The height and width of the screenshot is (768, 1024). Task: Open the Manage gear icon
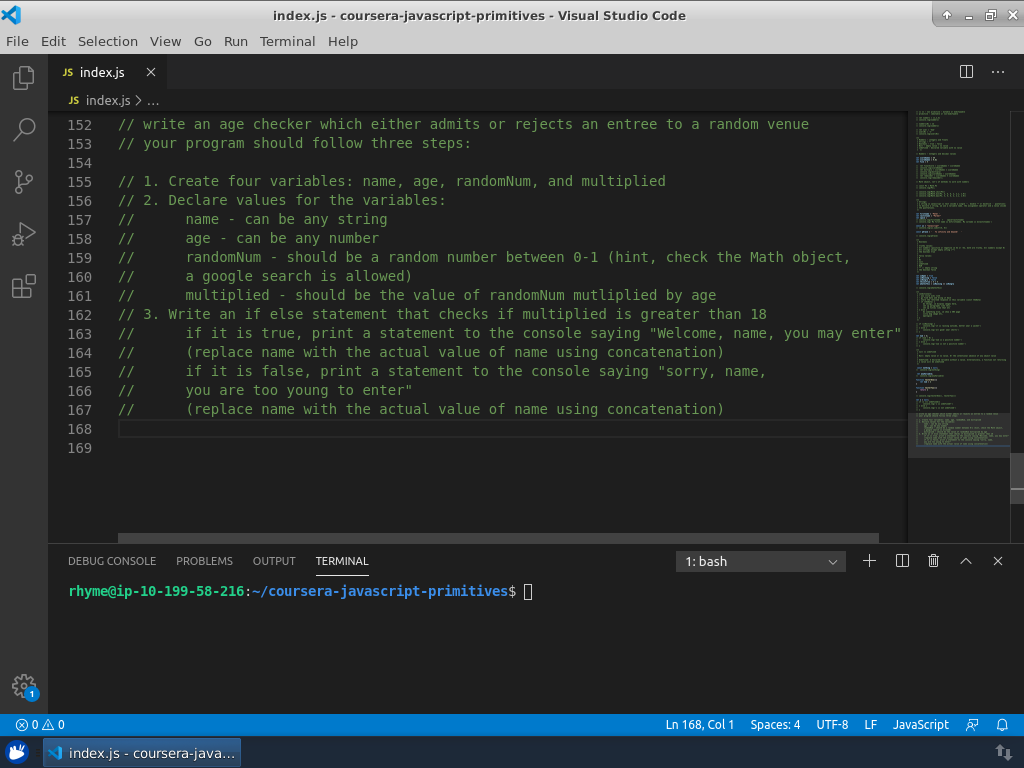pos(24,686)
